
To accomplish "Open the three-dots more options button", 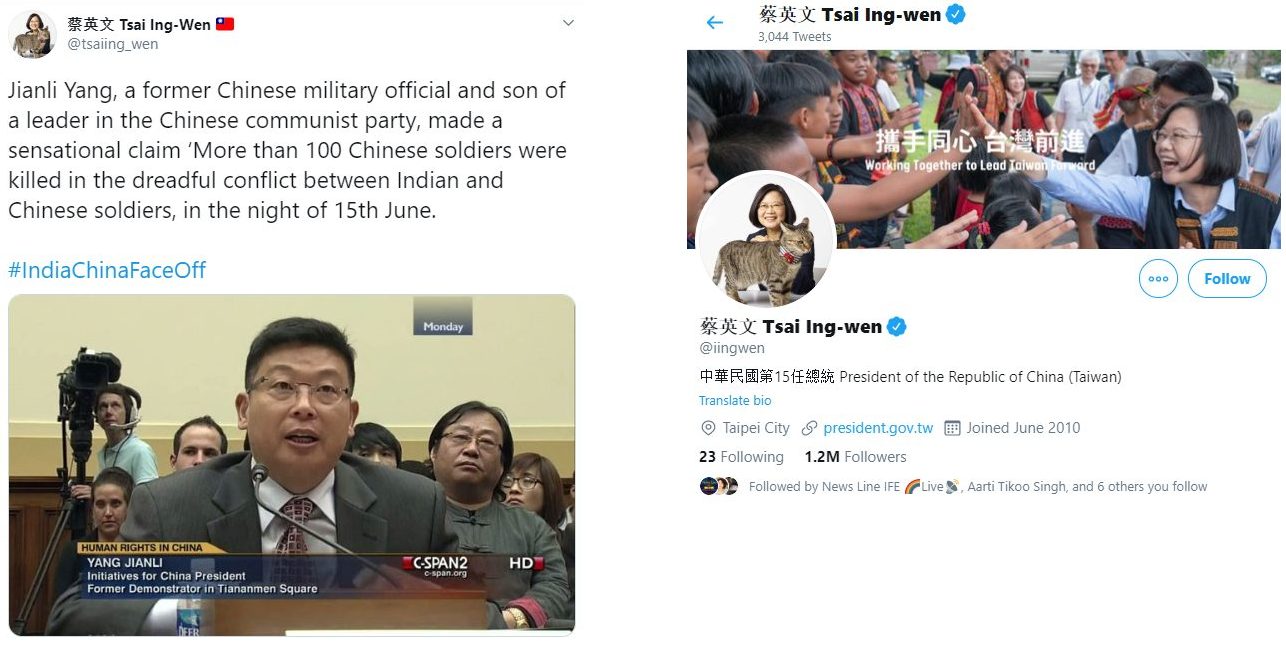I will [x=1158, y=279].
